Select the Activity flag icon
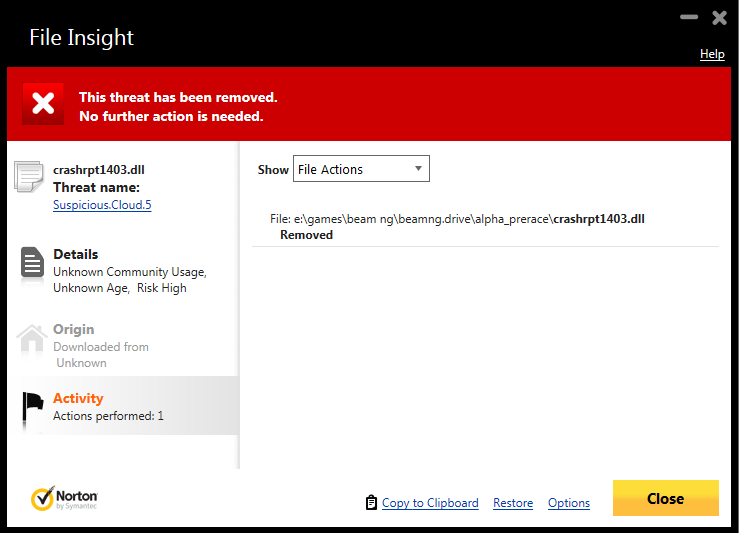 point(33,407)
